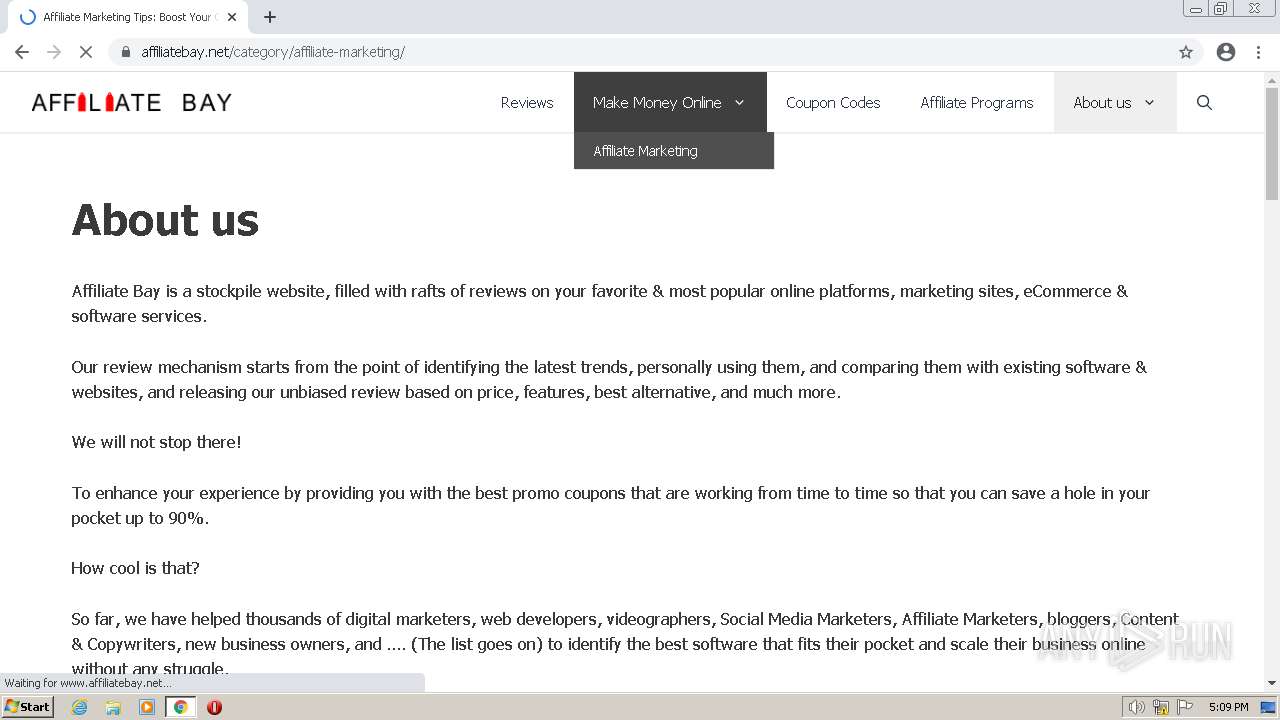This screenshot has height=720, width=1280.
Task: Expand the Make Money Online dropdown arrow
Action: click(740, 102)
